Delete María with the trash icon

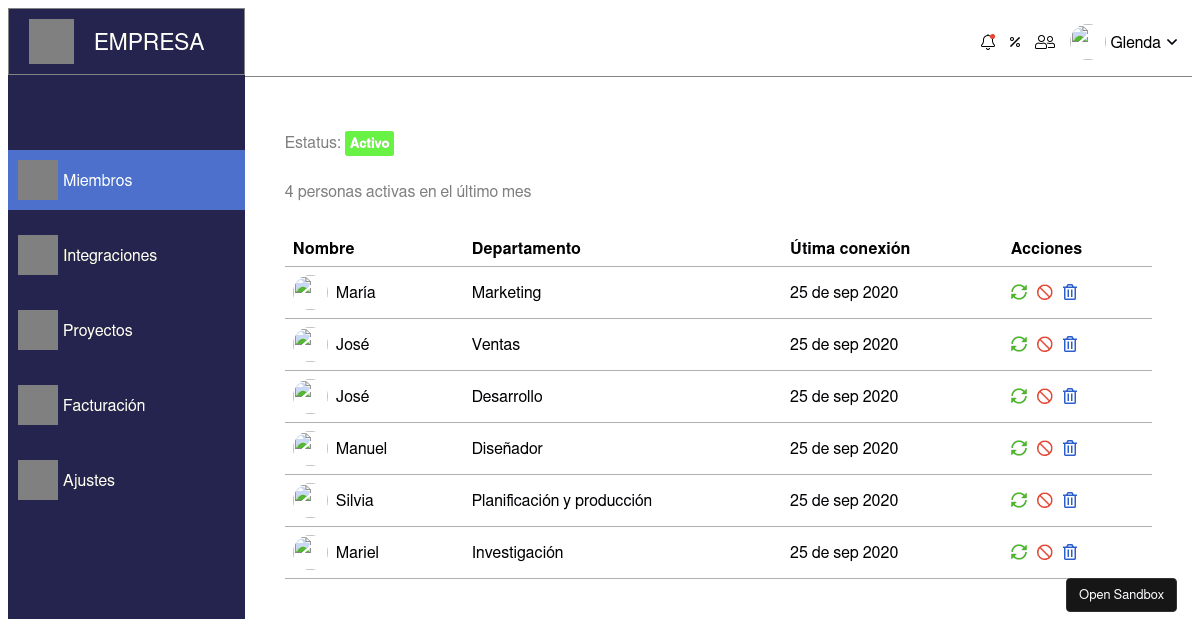(1070, 292)
